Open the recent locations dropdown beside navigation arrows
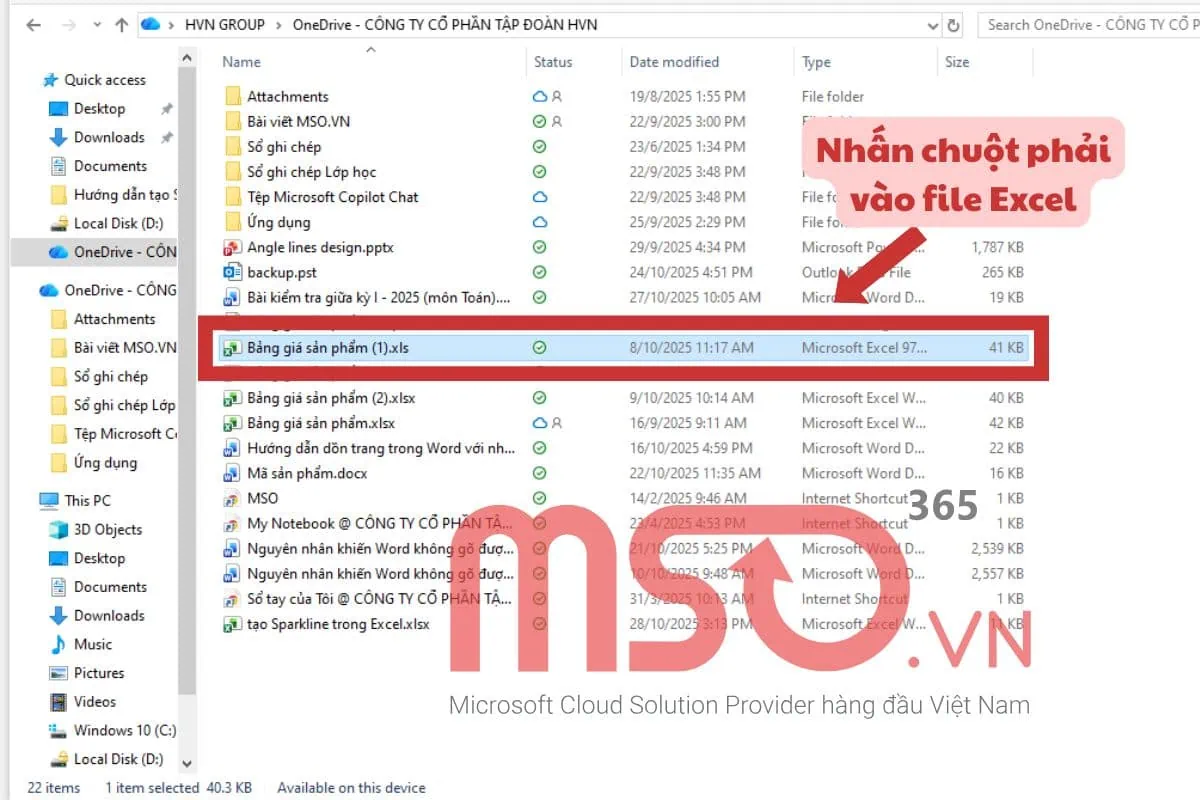The height and width of the screenshot is (800, 1200). (96, 25)
